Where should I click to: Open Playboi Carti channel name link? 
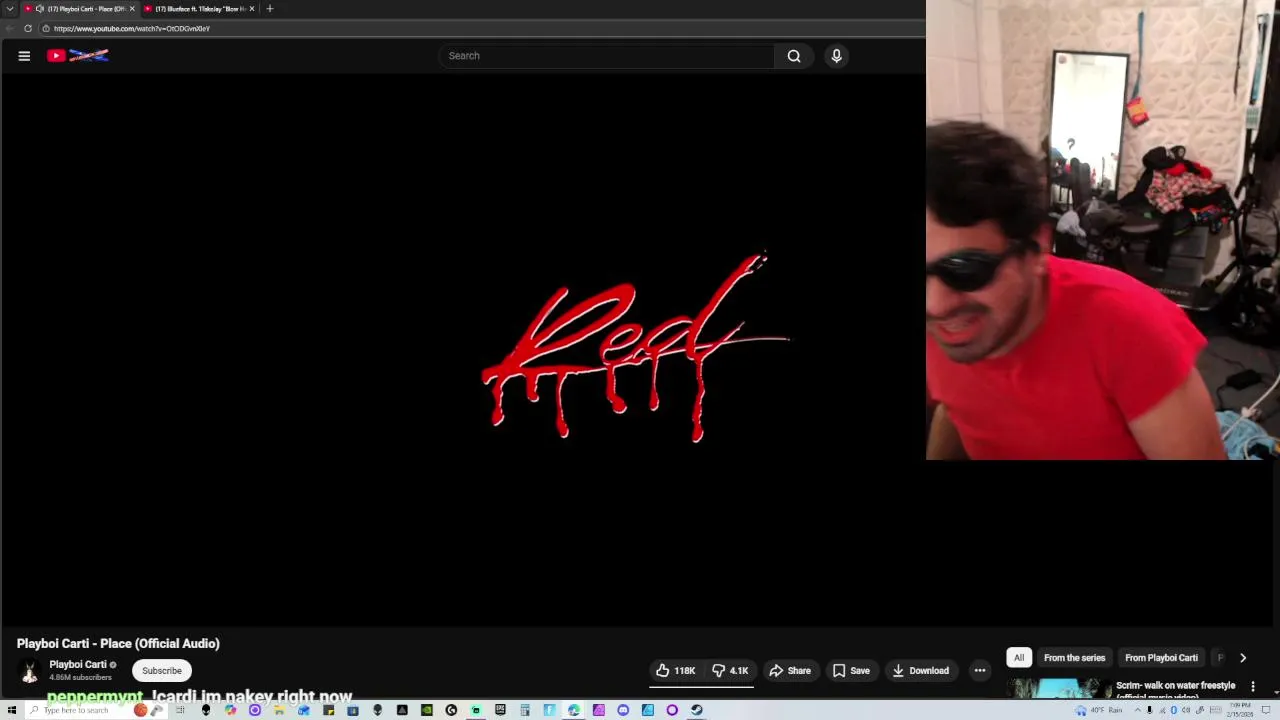(x=78, y=665)
